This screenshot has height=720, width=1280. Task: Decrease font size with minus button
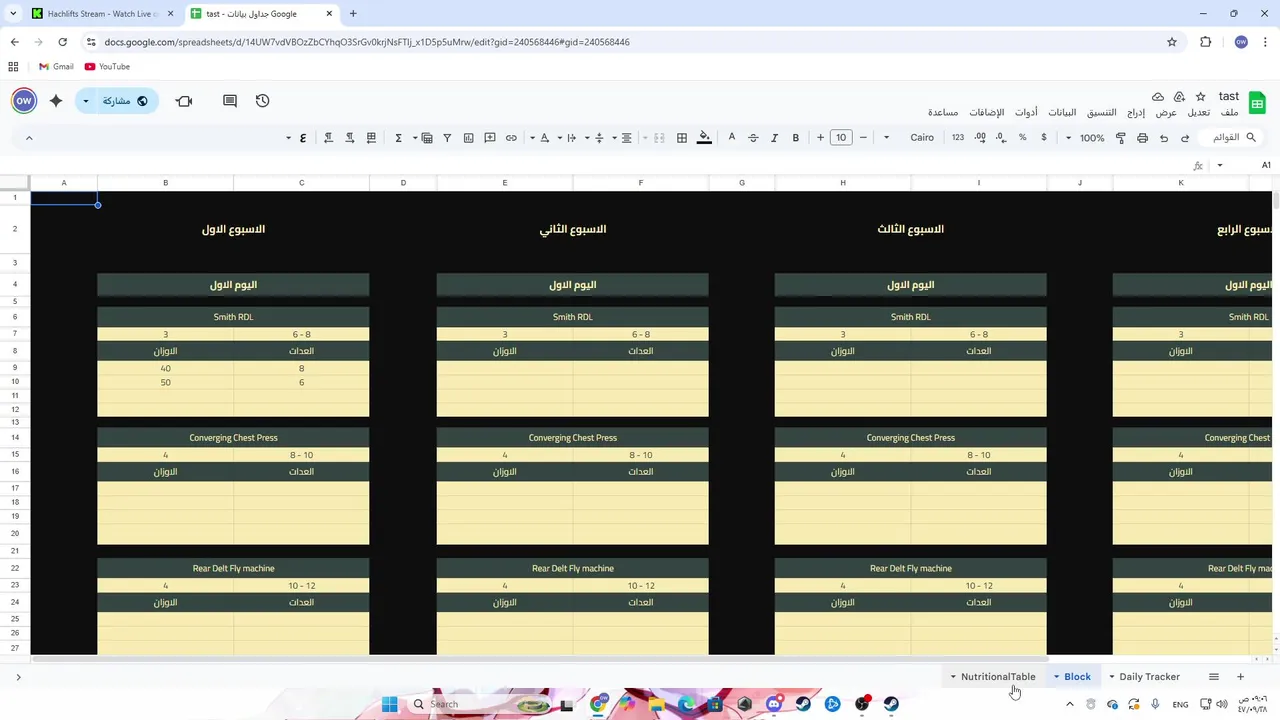click(863, 138)
